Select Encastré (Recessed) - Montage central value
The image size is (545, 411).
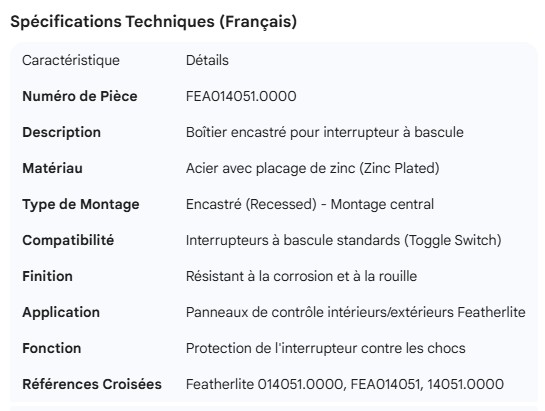tap(310, 204)
